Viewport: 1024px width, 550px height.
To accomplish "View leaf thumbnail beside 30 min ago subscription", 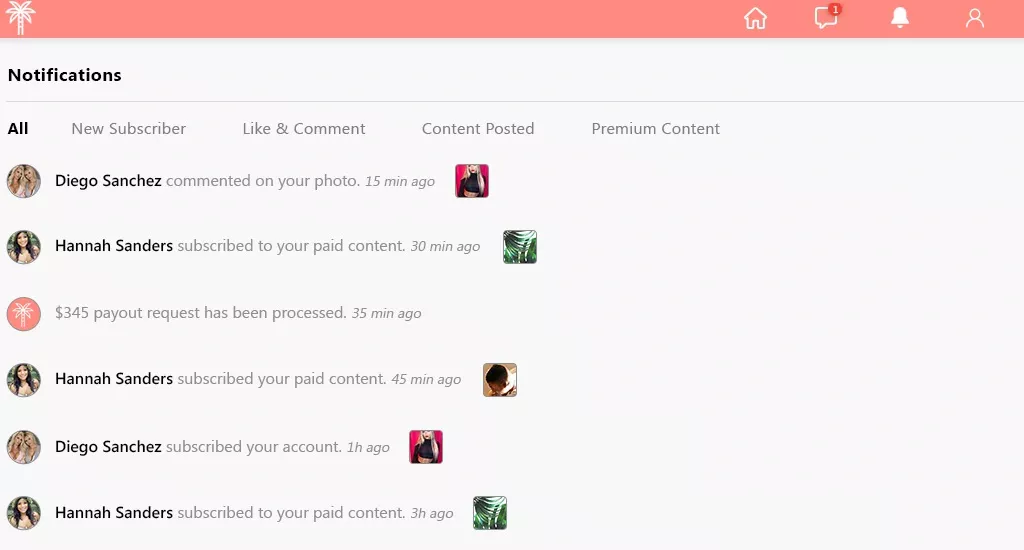I will pyautogui.click(x=520, y=247).
